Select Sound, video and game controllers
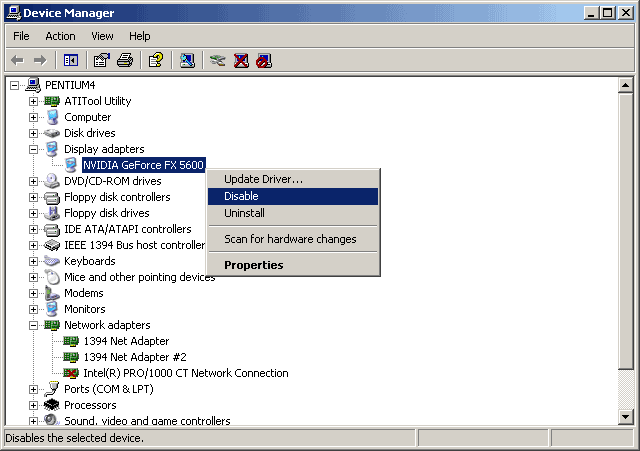 click(x=147, y=420)
